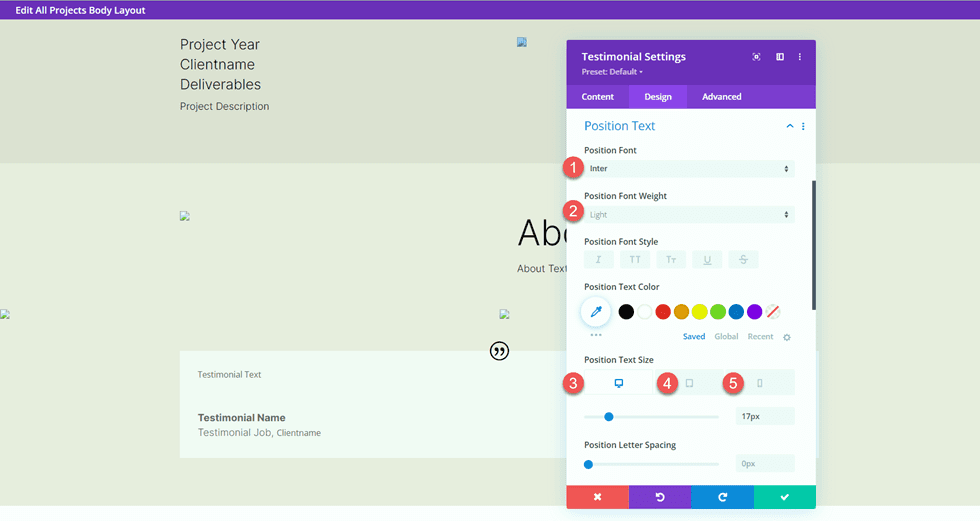Click the About Text paragraph
The image size is (980, 521).
pyautogui.click(x=541, y=269)
